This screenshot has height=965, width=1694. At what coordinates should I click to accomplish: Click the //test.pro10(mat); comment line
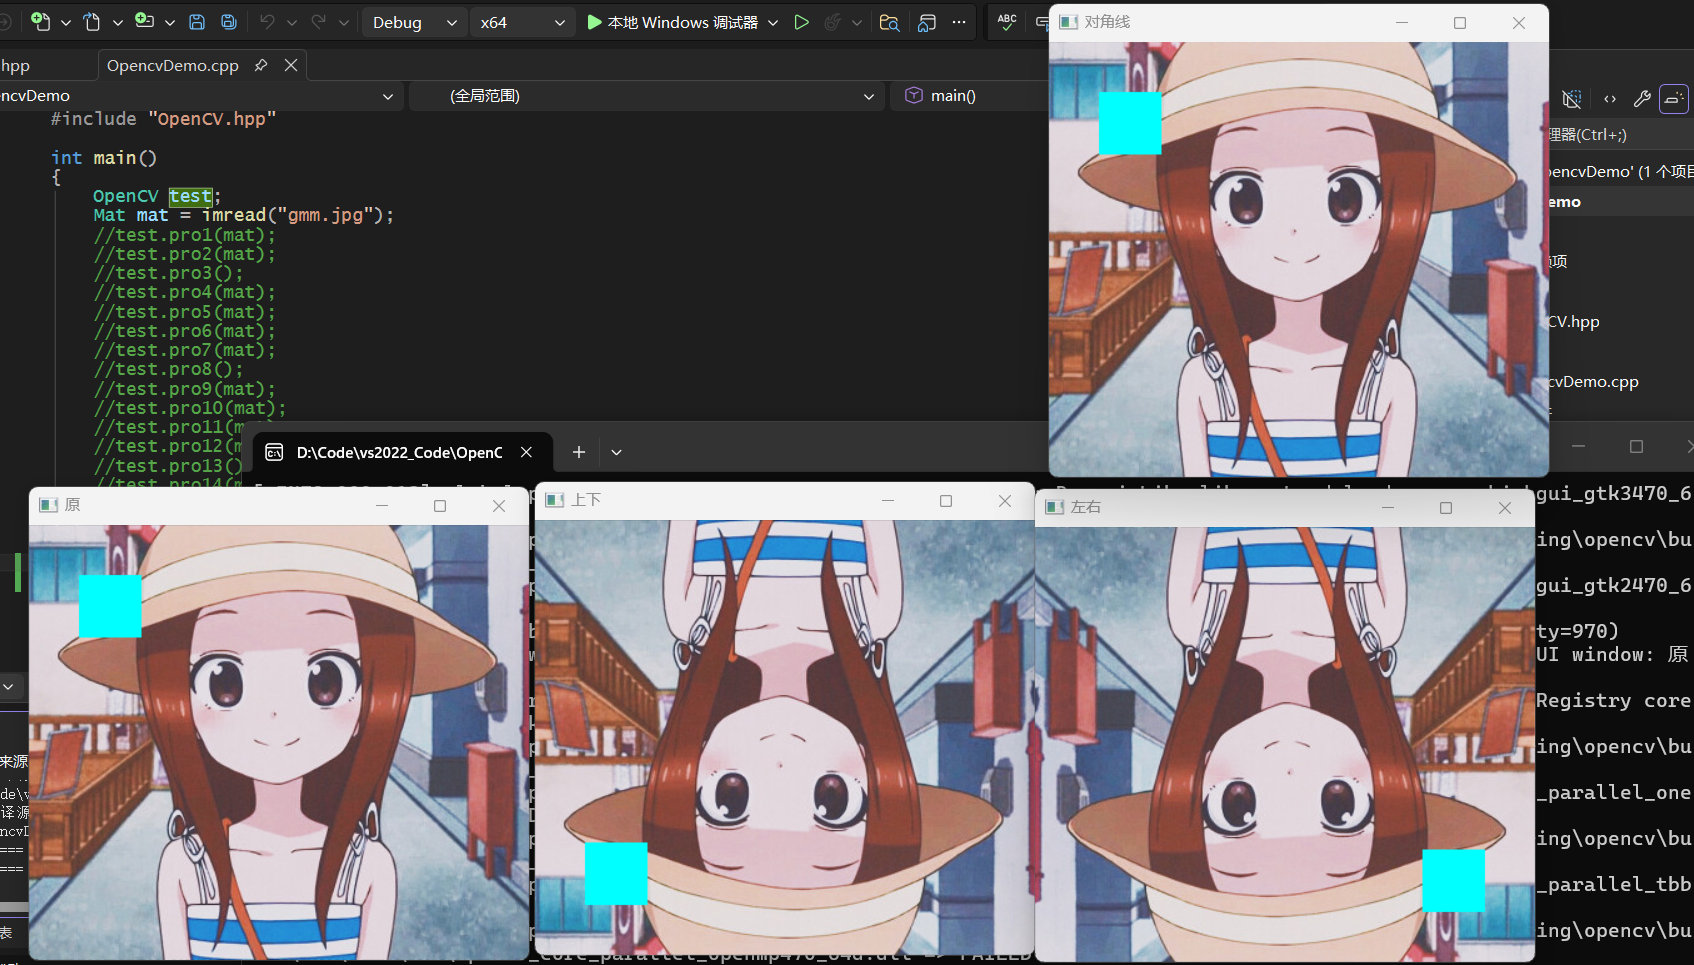tap(190, 408)
